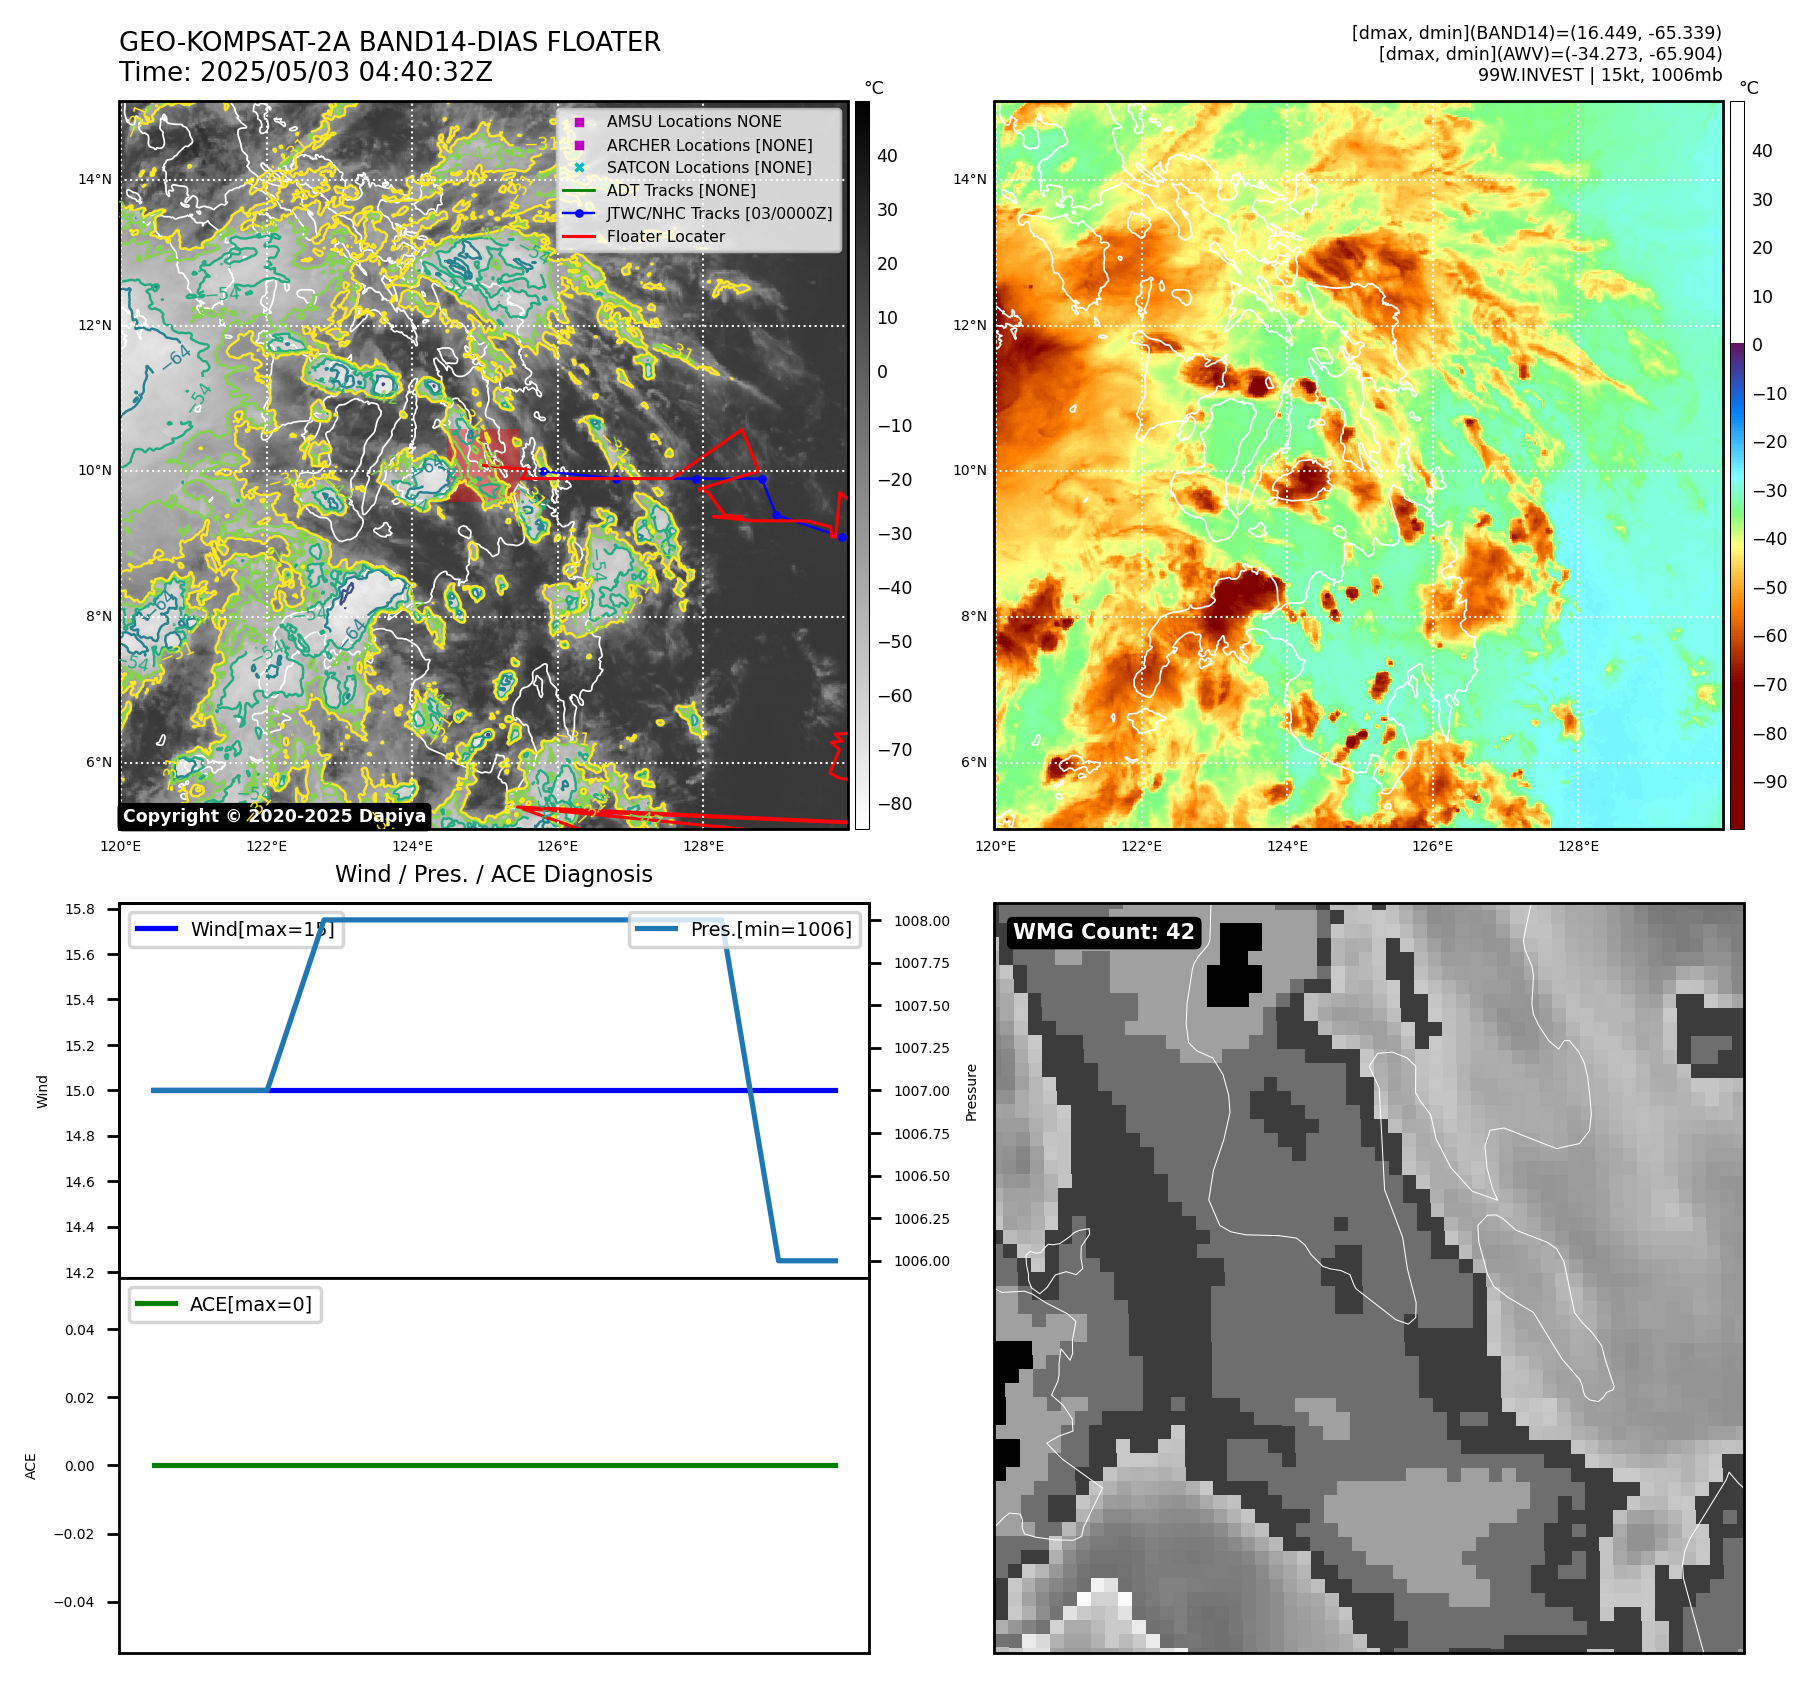The width and height of the screenshot is (1813, 1690).
Task: Click the 'Pres.[min=1006]' legend label
Action: click(771, 929)
